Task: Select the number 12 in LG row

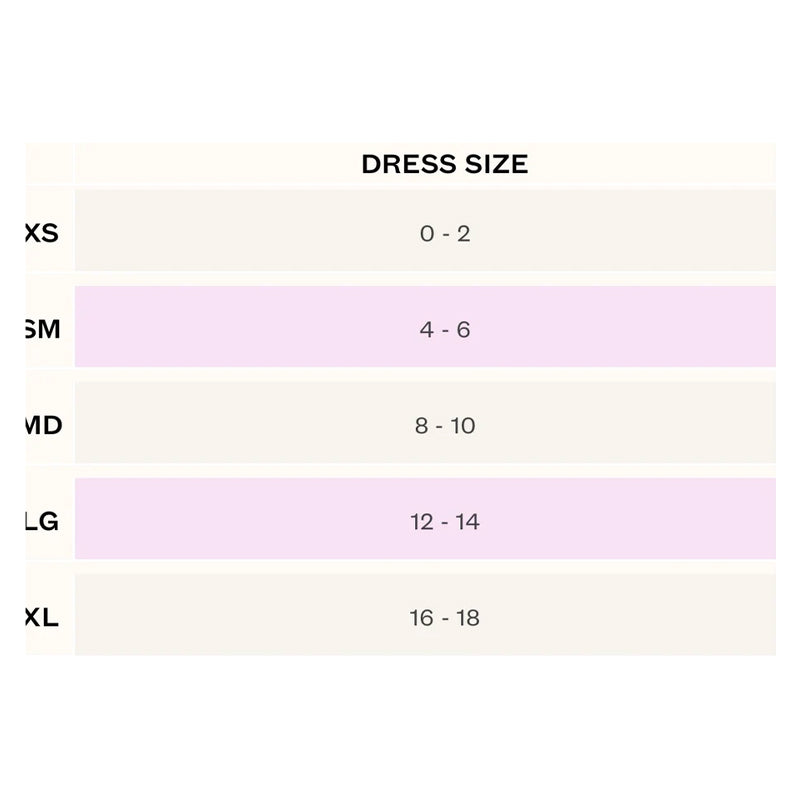Action: 421,522
